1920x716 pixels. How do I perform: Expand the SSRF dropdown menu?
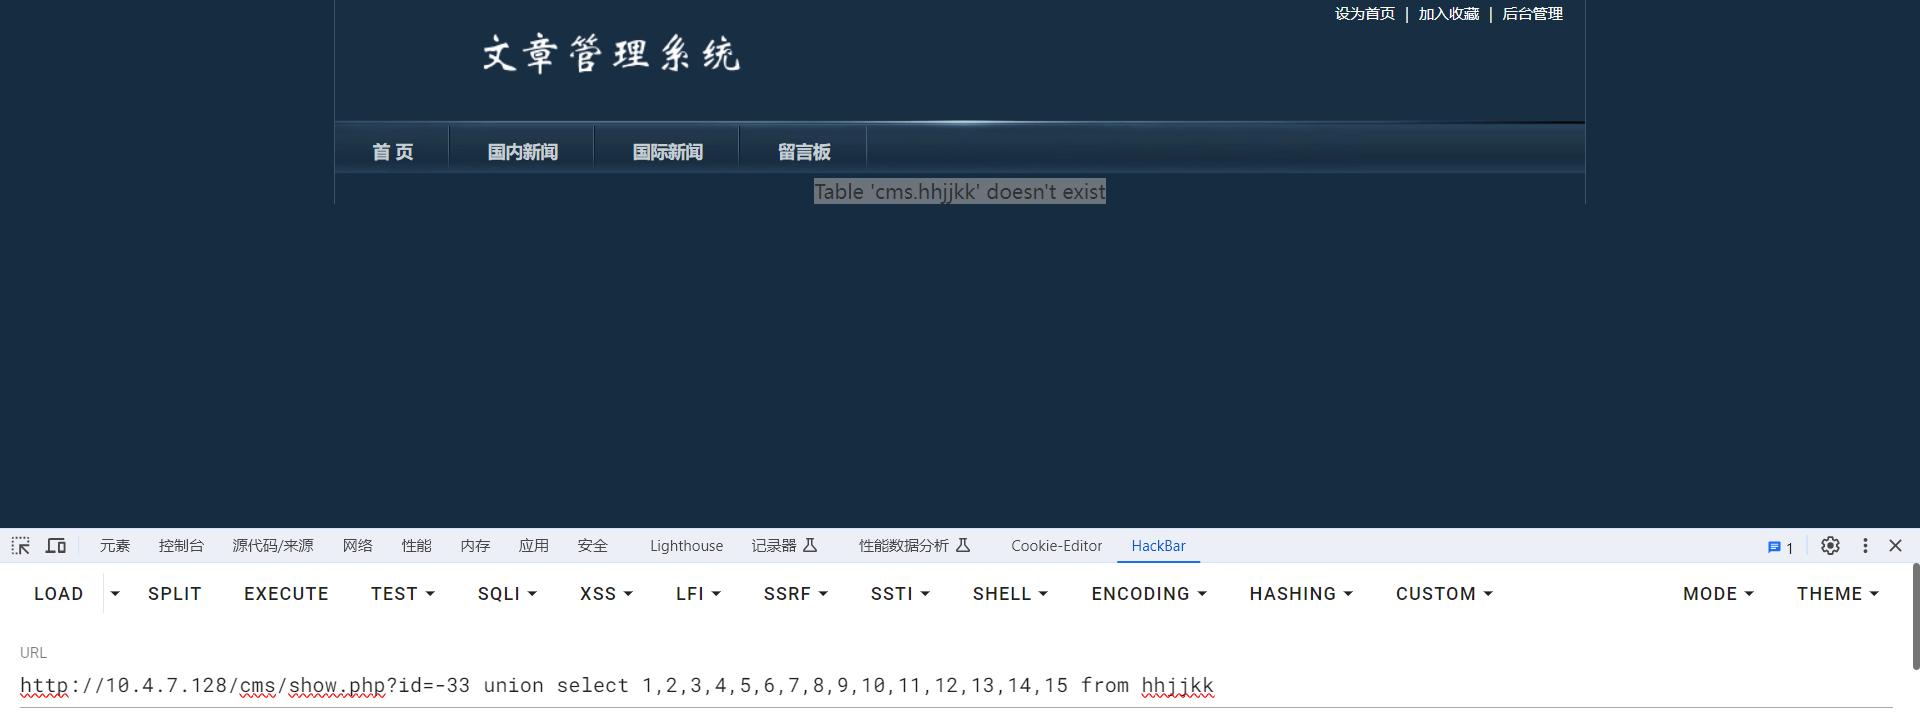796,594
